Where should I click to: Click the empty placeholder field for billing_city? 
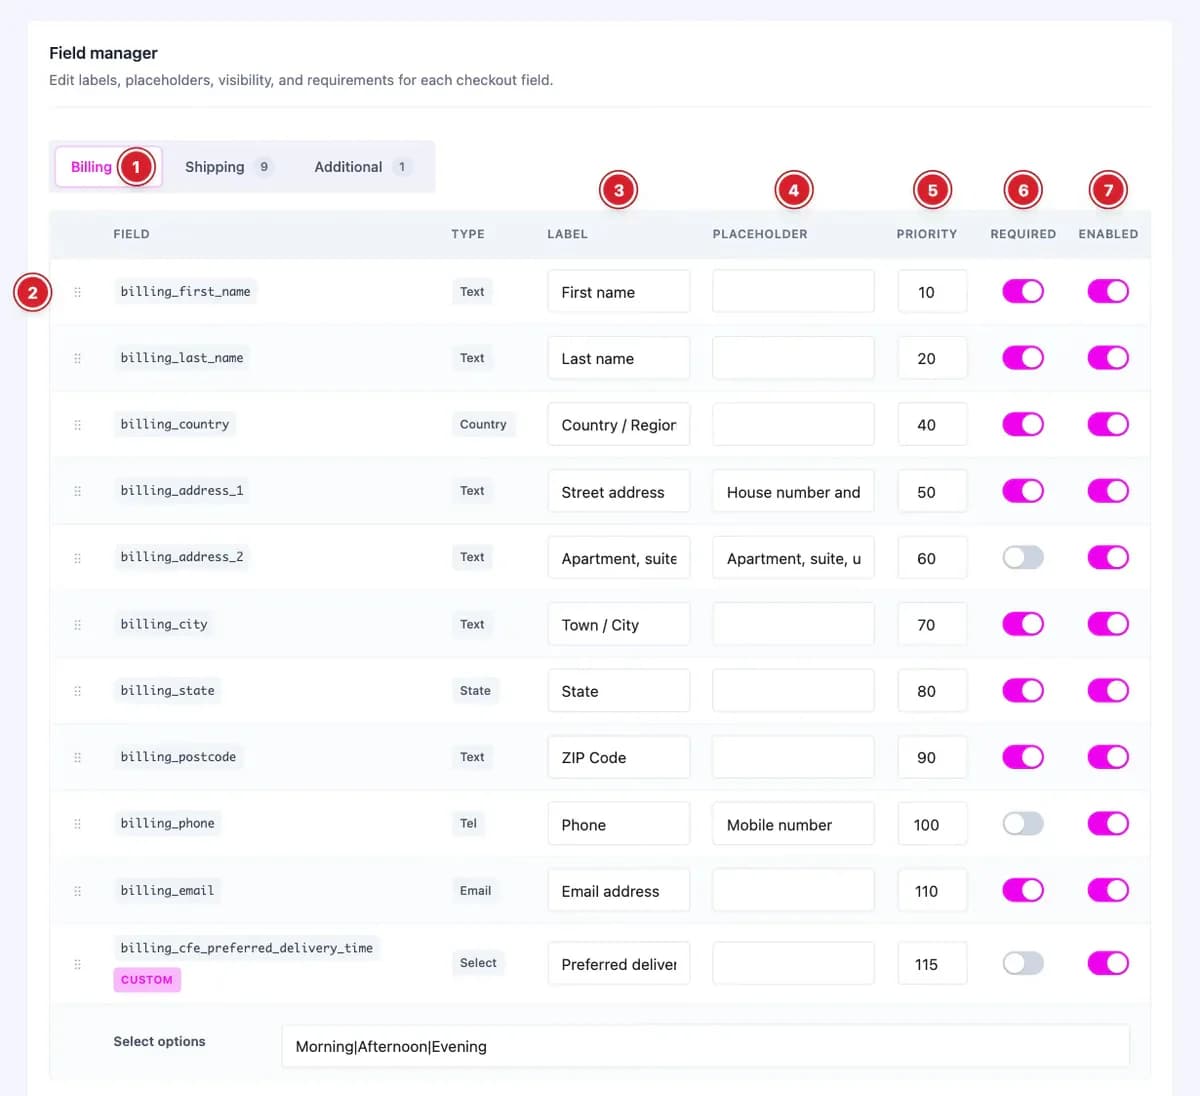(793, 625)
